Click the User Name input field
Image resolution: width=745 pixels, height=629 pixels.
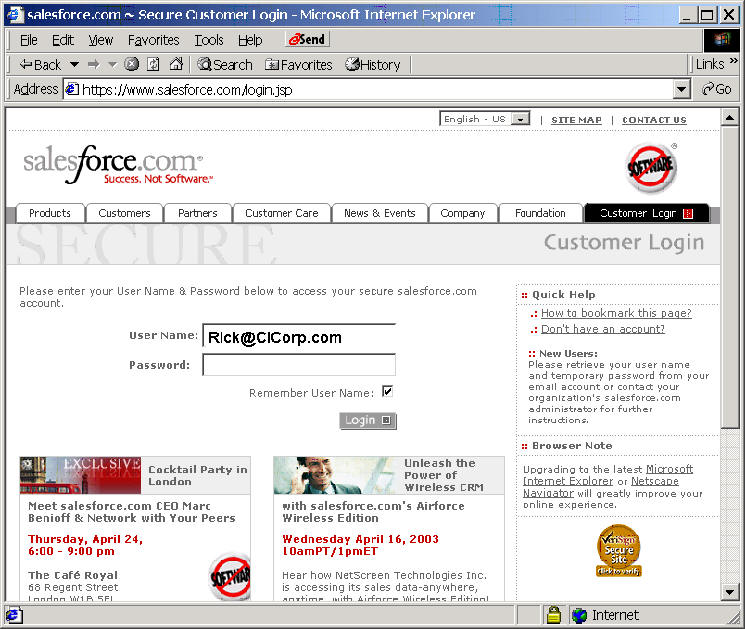pos(299,337)
